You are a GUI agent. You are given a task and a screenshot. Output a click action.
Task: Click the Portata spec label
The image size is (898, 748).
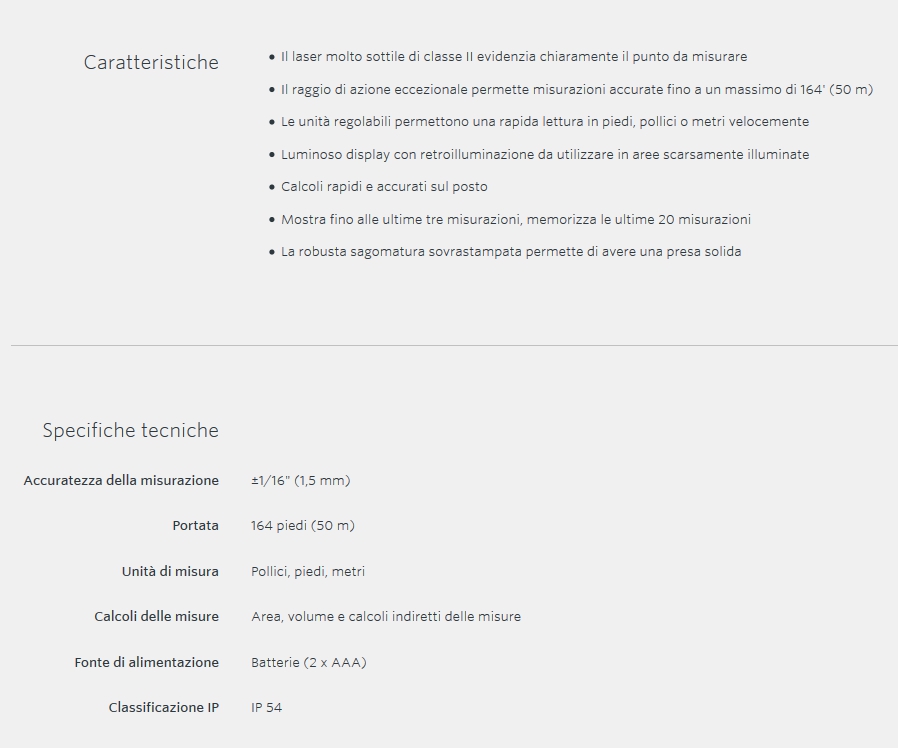tap(195, 526)
